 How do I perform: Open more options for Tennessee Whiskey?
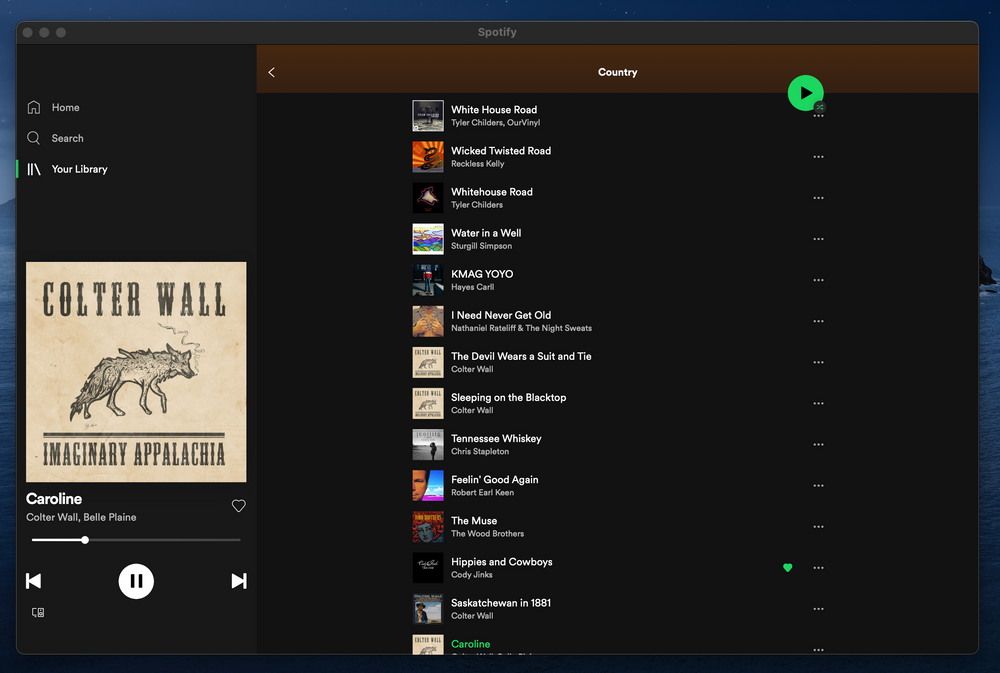pyautogui.click(x=818, y=445)
